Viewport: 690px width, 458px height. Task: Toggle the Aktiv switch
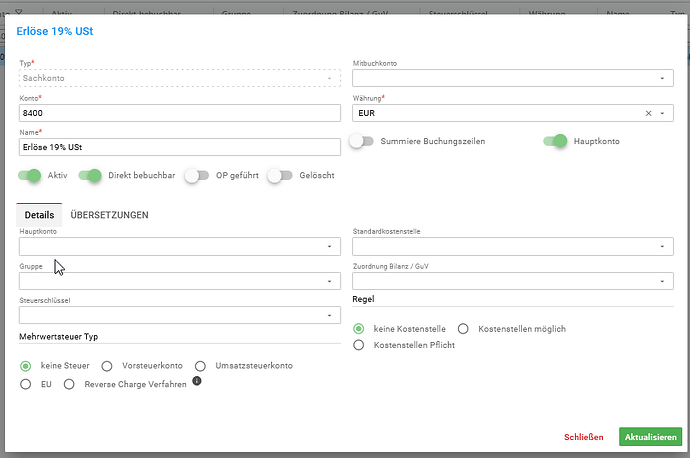[29, 176]
